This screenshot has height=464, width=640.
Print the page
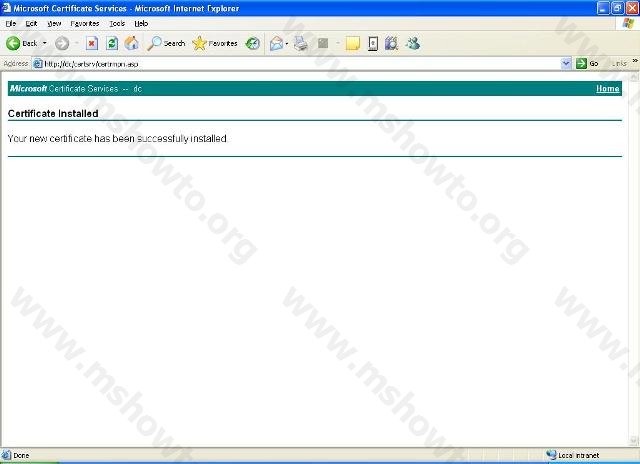click(x=301, y=43)
